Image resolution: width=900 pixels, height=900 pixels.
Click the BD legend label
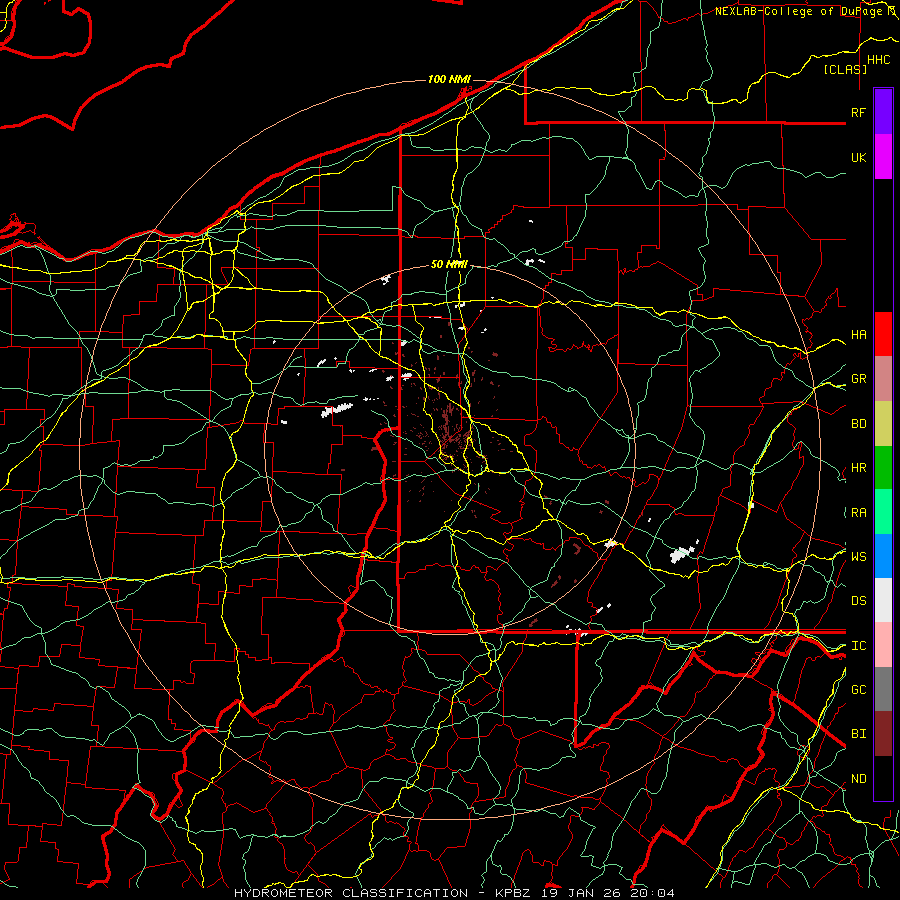[859, 424]
